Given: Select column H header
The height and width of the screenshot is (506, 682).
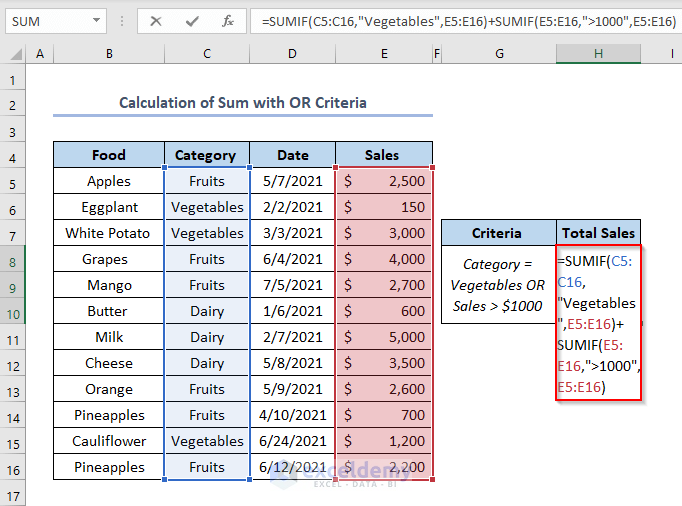Looking at the screenshot, I should pyautogui.click(x=598, y=54).
